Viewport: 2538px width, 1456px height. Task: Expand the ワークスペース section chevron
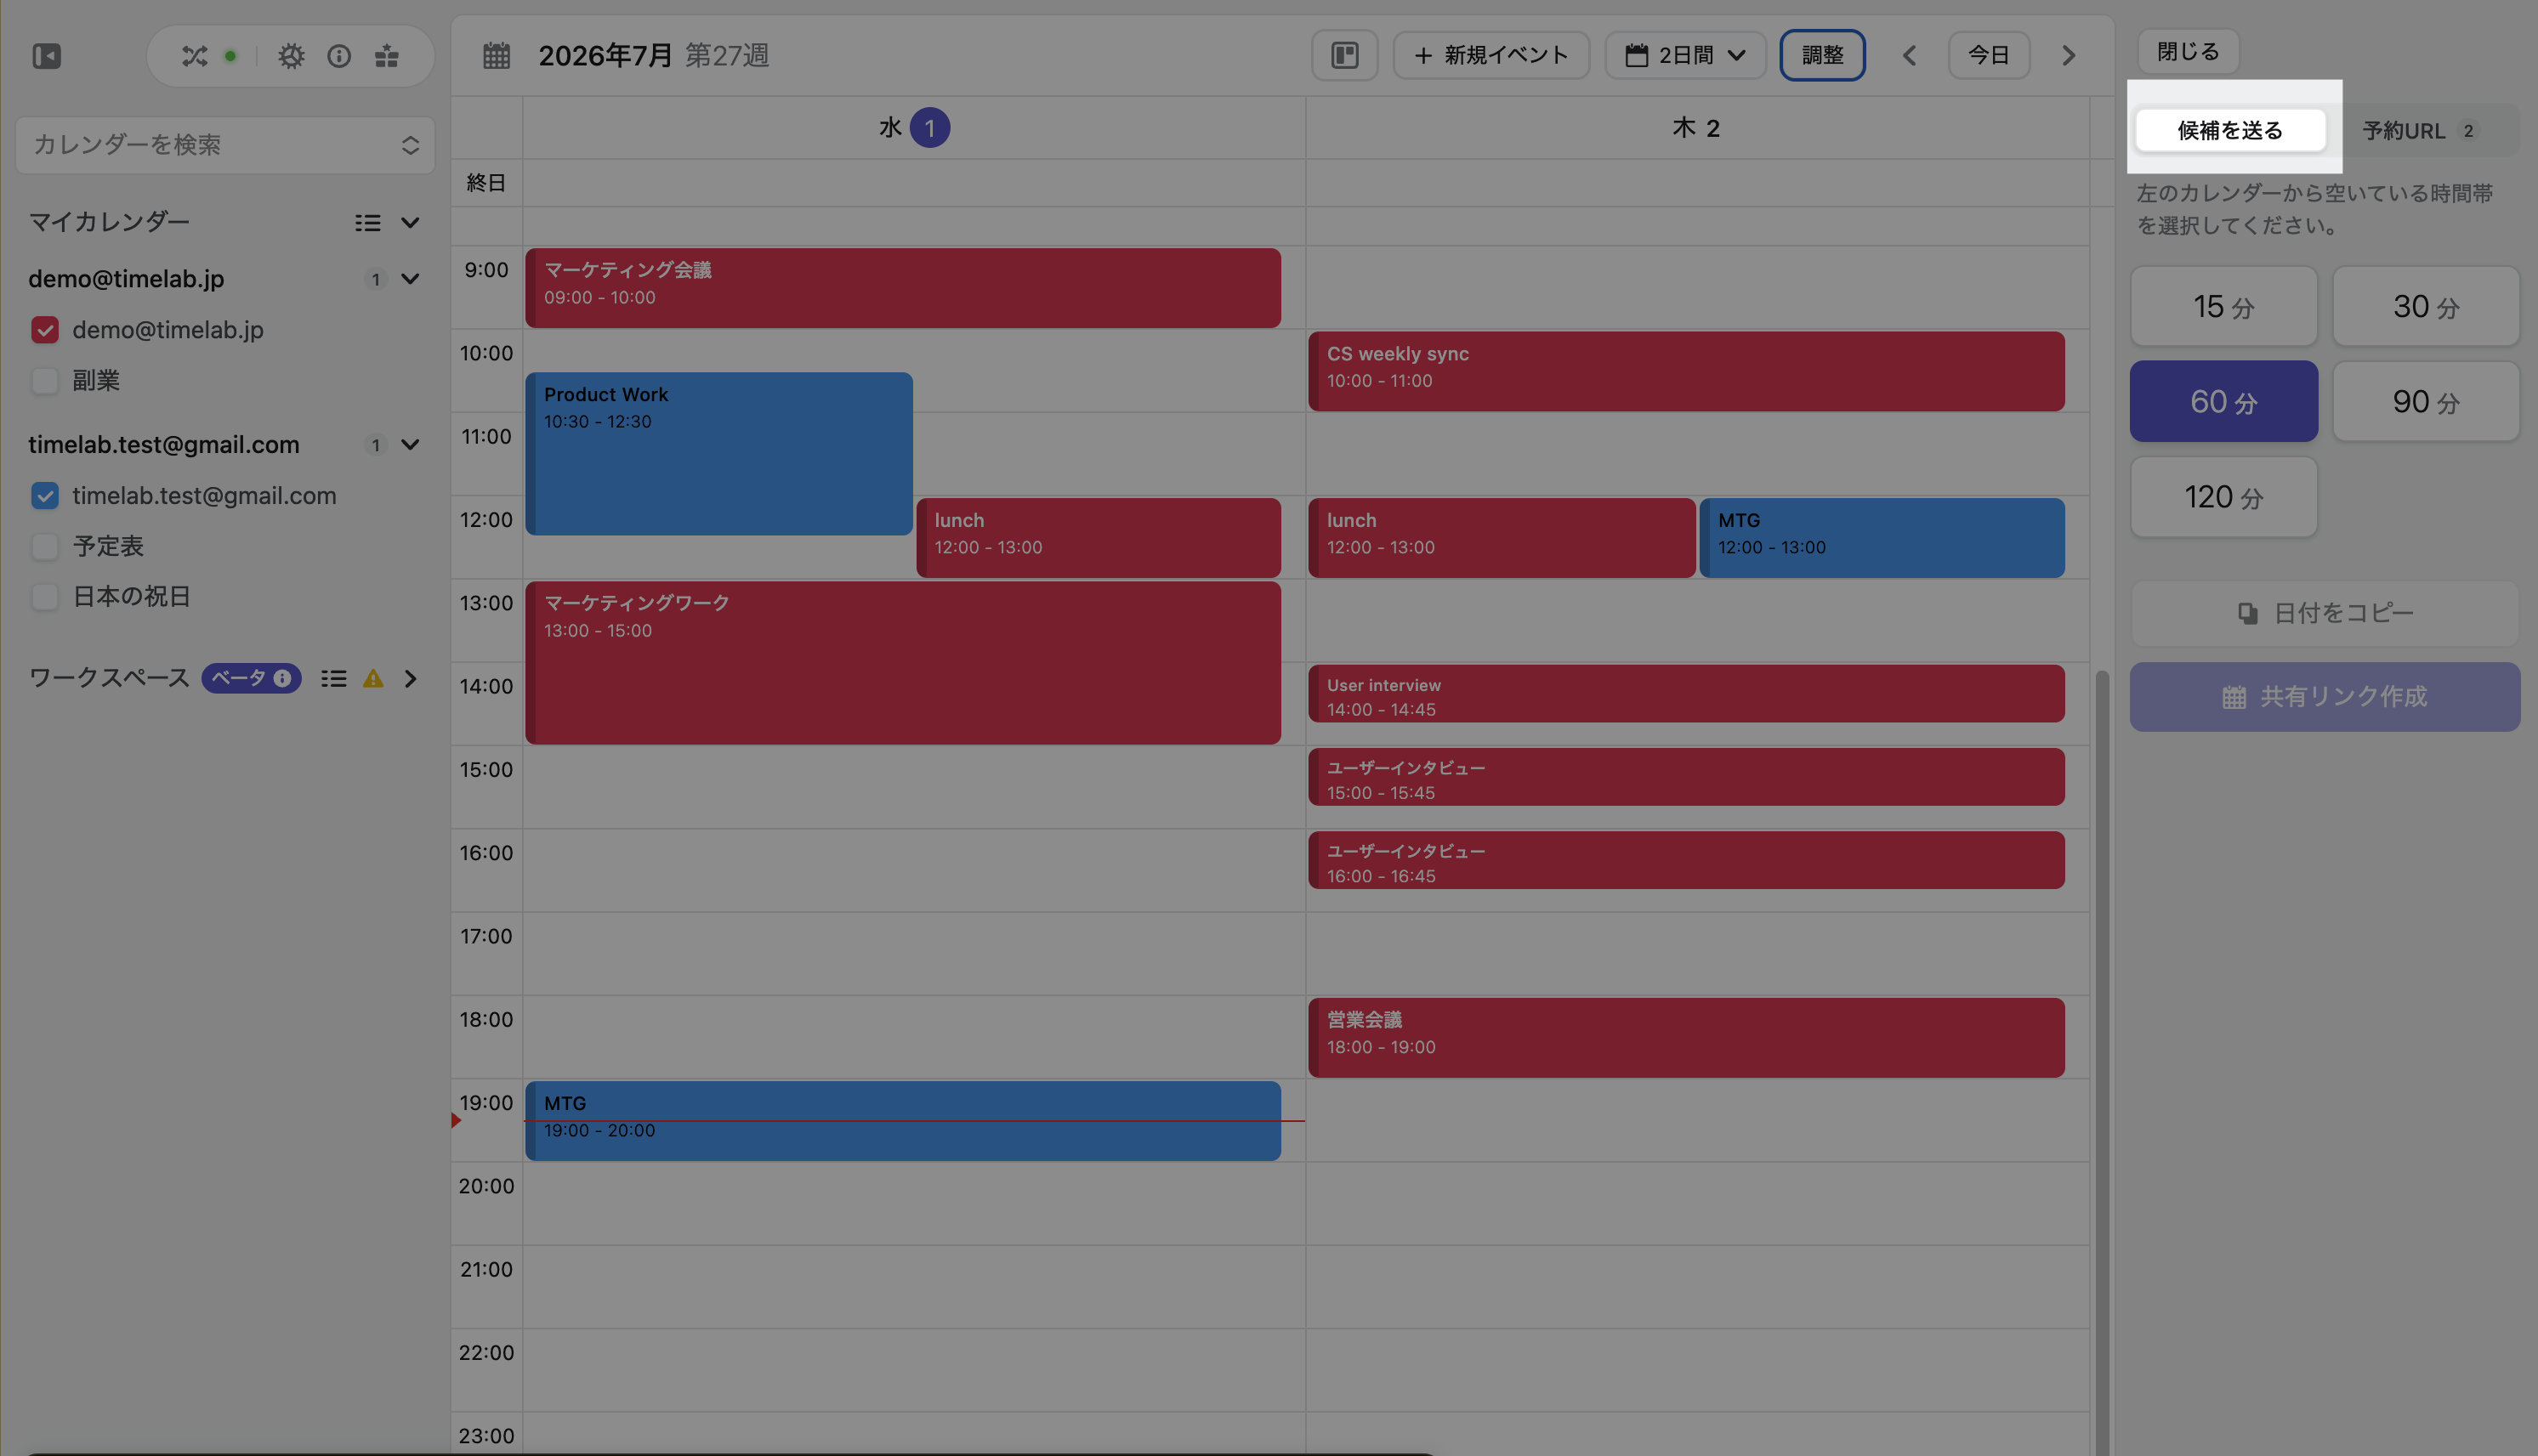click(410, 679)
